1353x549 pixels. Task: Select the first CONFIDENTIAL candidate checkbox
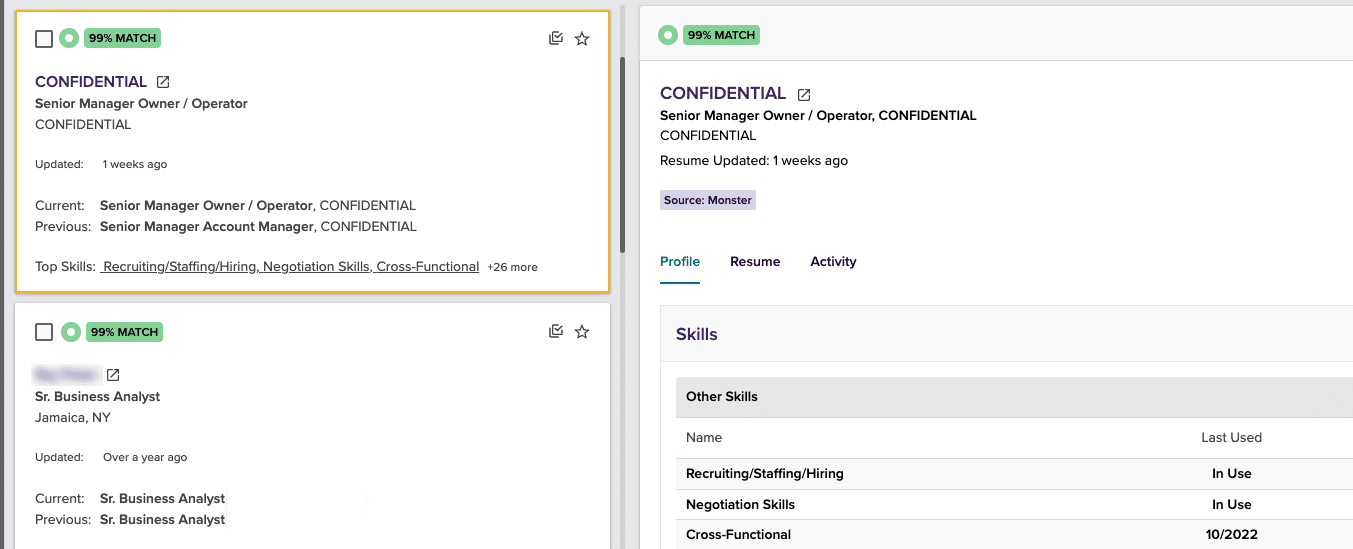pyautogui.click(x=44, y=39)
